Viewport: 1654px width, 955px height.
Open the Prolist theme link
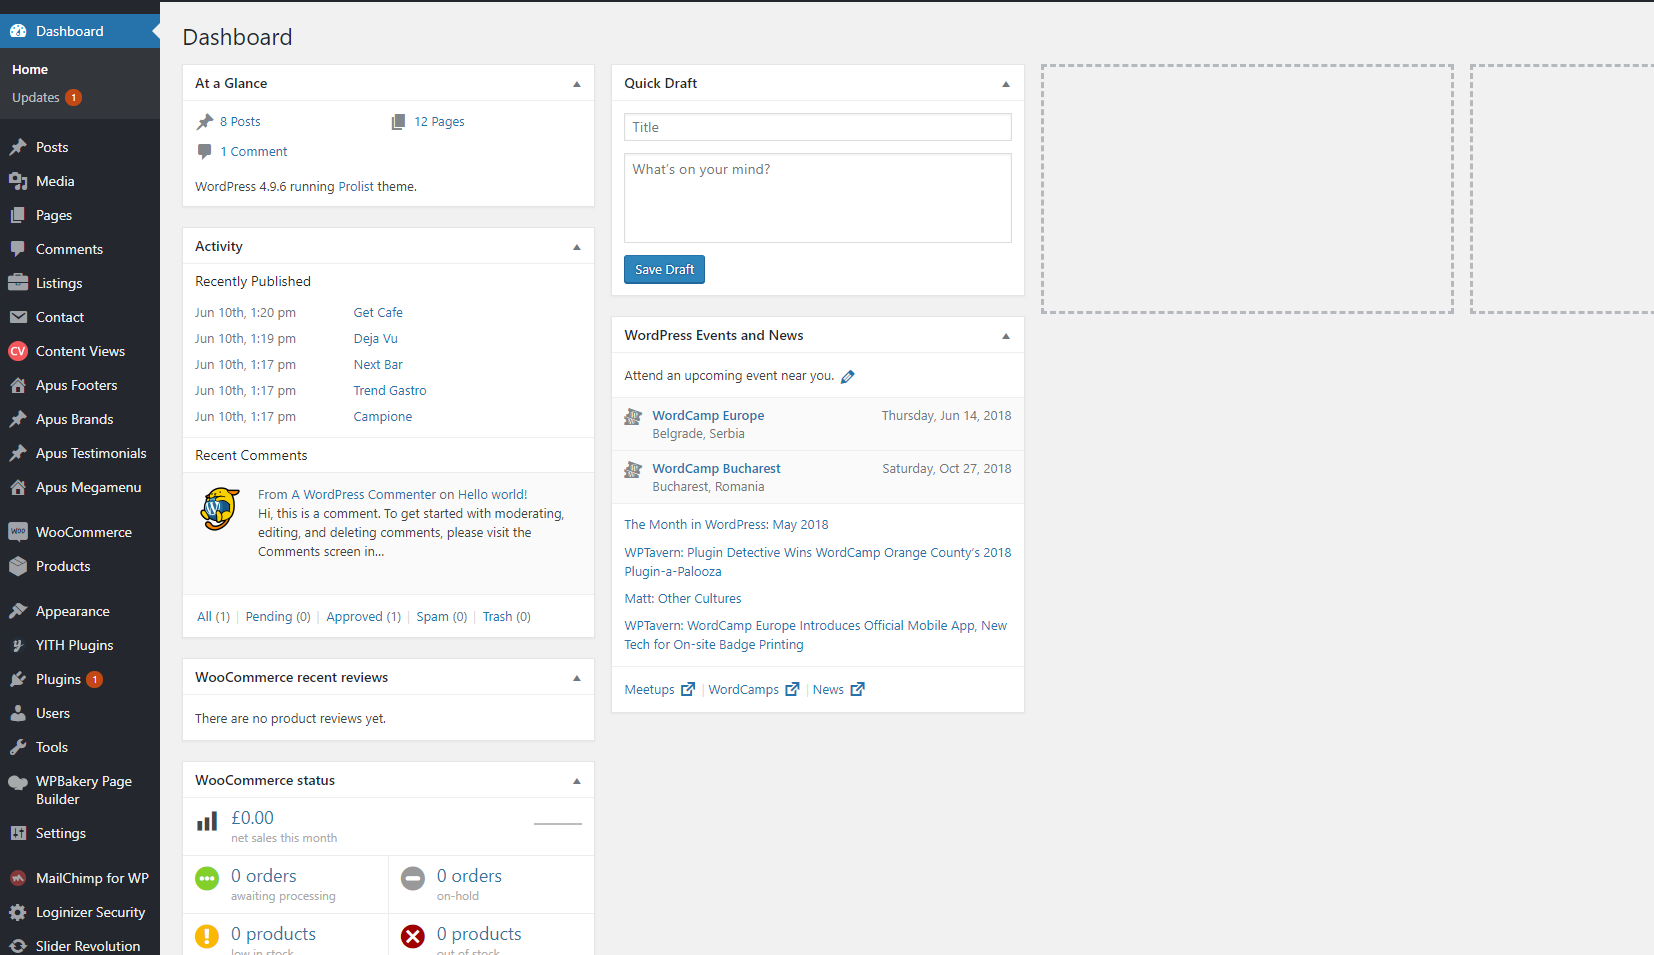click(x=356, y=187)
